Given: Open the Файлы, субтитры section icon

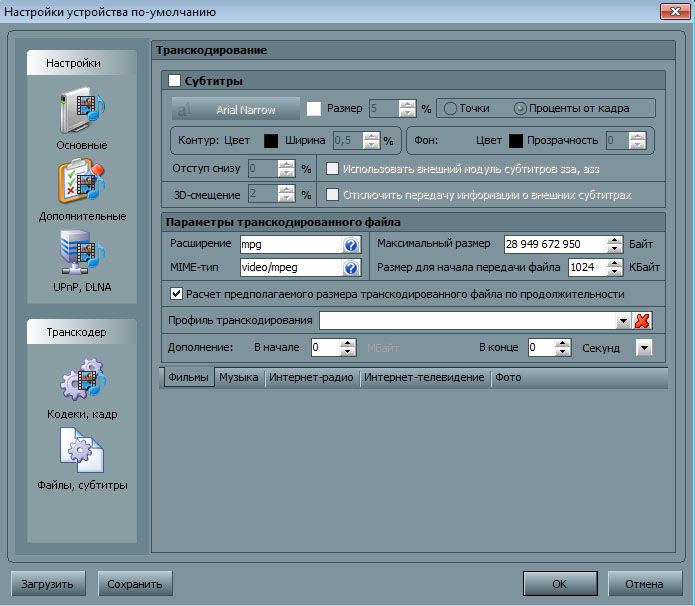Looking at the screenshot, I should [x=81, y=452].
